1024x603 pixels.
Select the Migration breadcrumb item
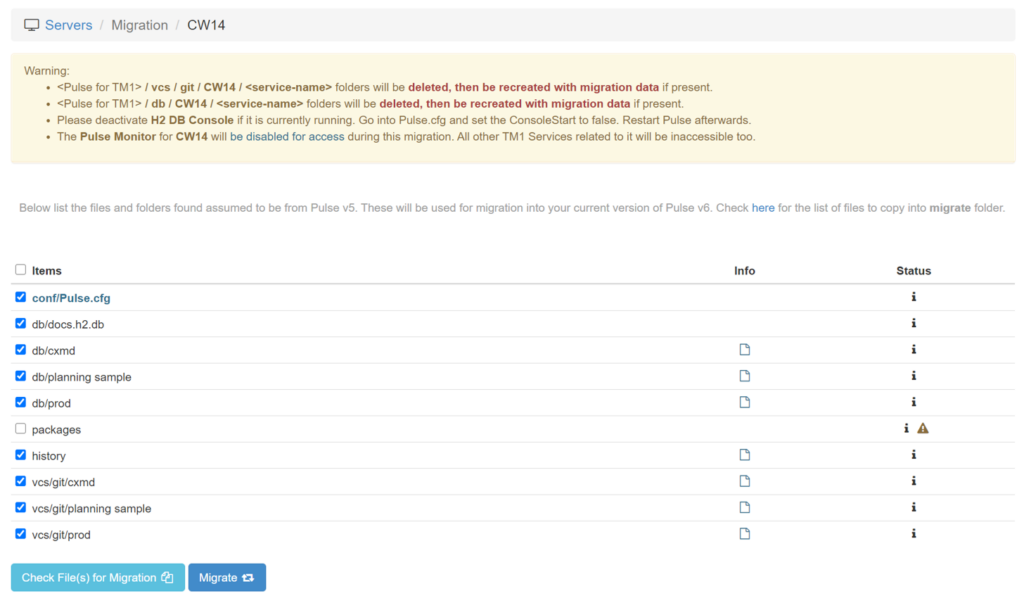click(x=139, y=25)
